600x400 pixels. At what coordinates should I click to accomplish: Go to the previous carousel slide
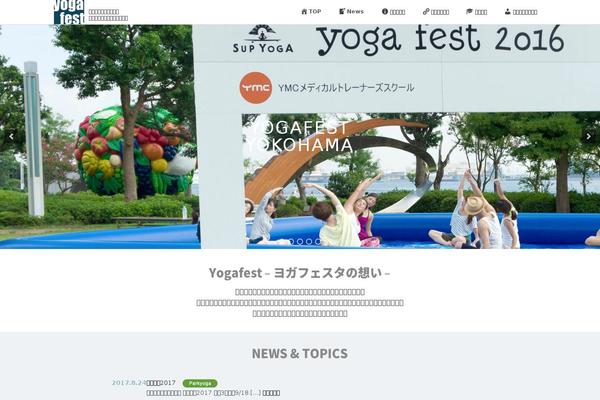[x=11, y=136]
